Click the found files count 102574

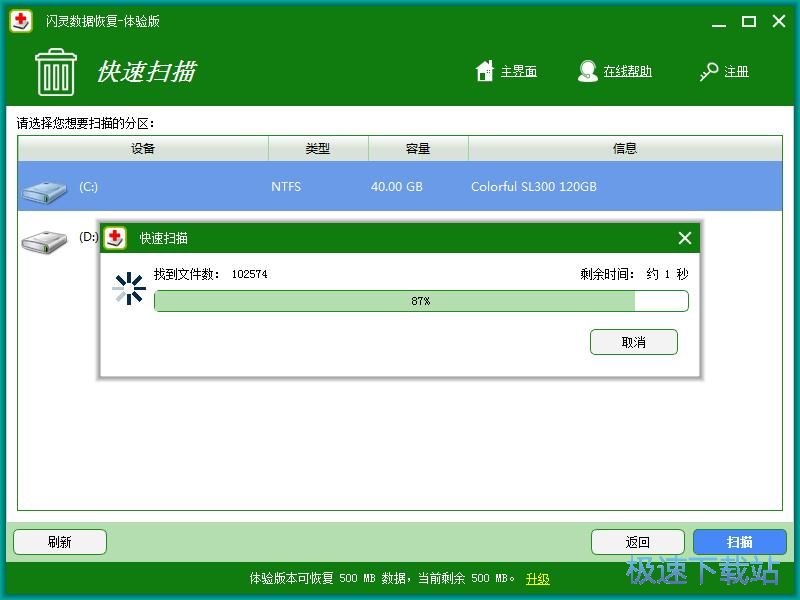(x=249, y=274)
